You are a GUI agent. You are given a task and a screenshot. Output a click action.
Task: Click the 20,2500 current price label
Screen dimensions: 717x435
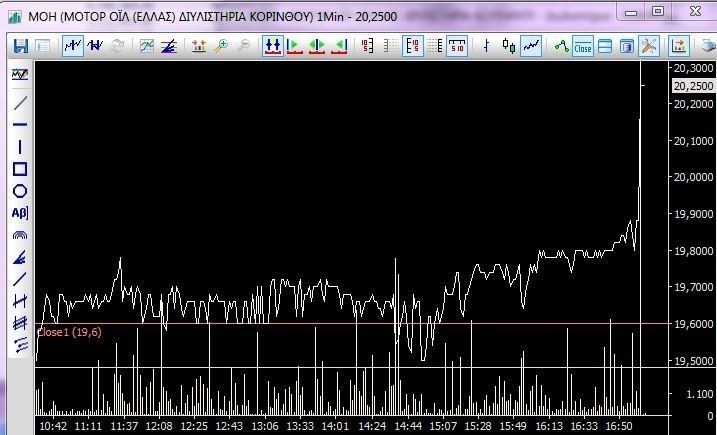click(693, 86)
